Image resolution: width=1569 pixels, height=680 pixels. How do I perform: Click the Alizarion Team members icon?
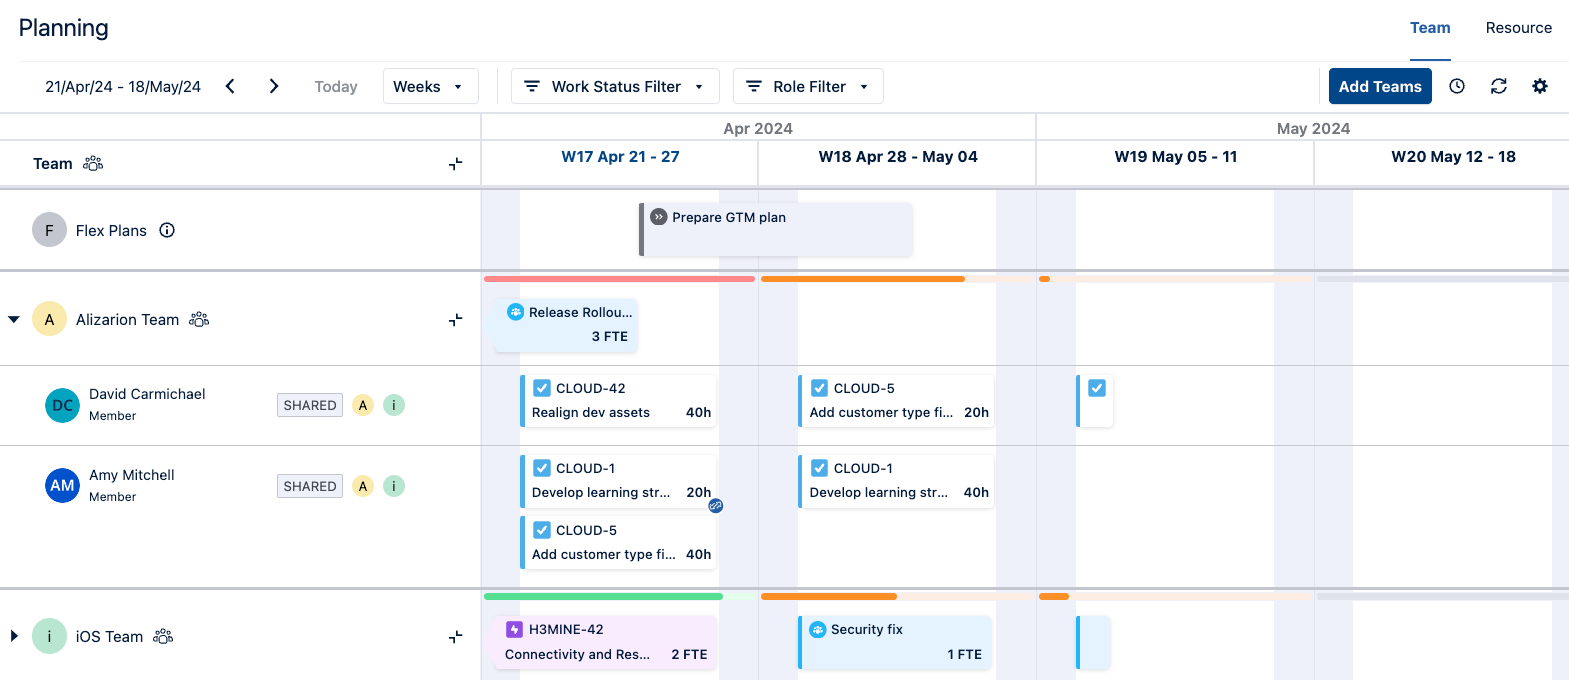(199, 319)
